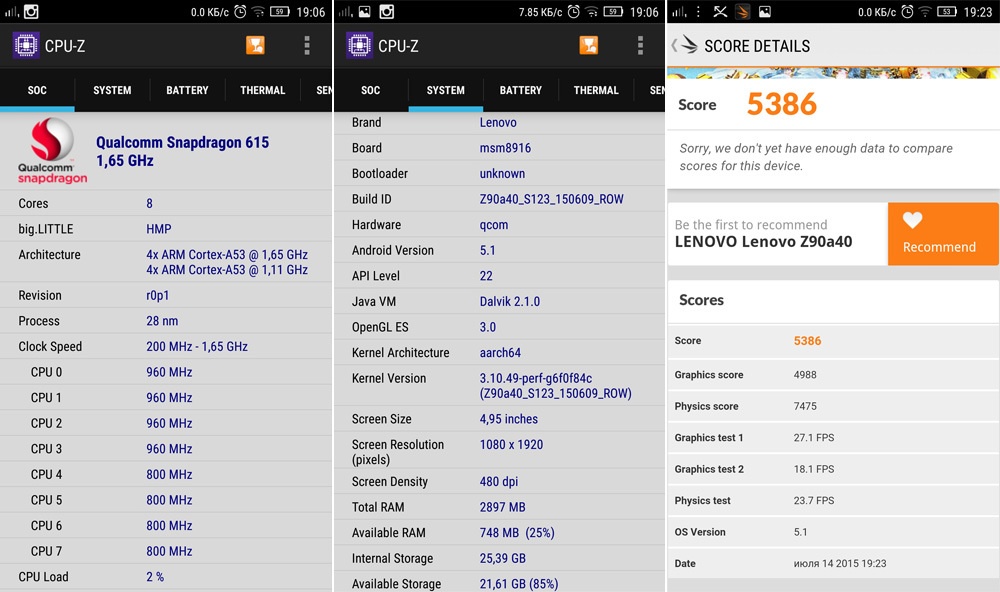This screenshot has width=1000, height=592.
Task: Tap Date row 'июля 14 2015 19:23'
Action: tap(833, 563)
